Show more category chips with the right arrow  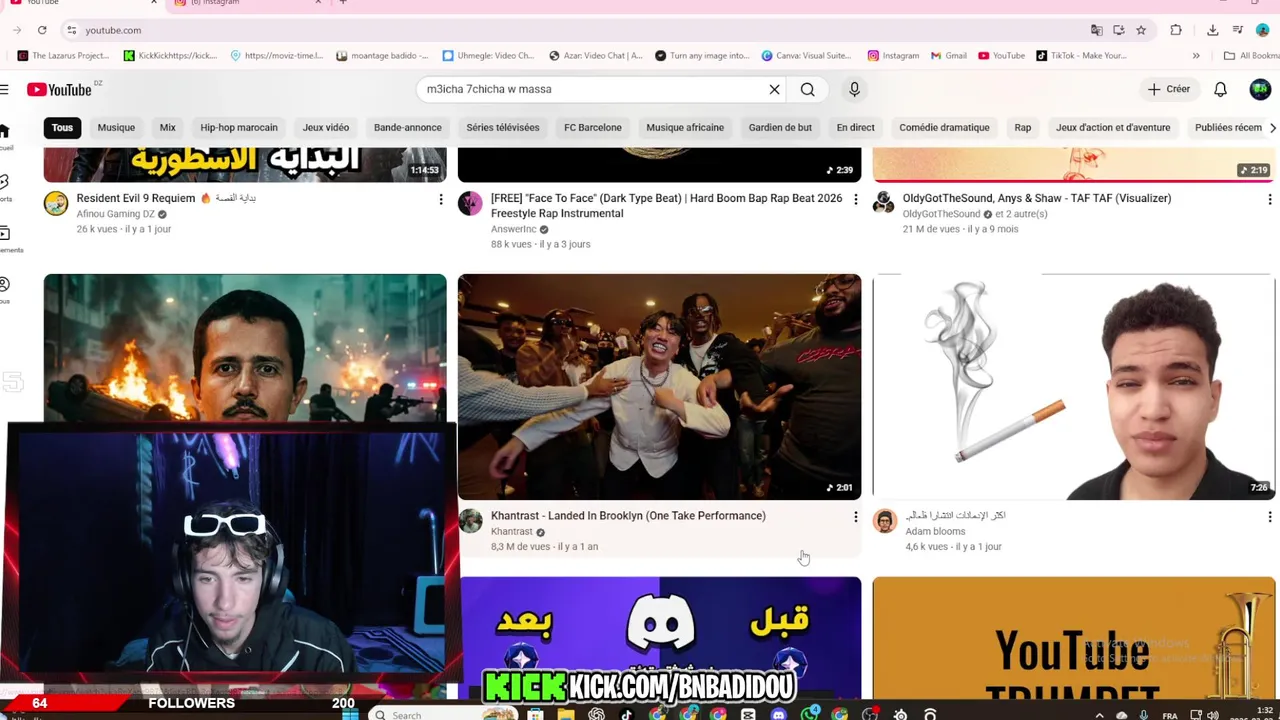pyautogui.click(x=1272, y=128)
